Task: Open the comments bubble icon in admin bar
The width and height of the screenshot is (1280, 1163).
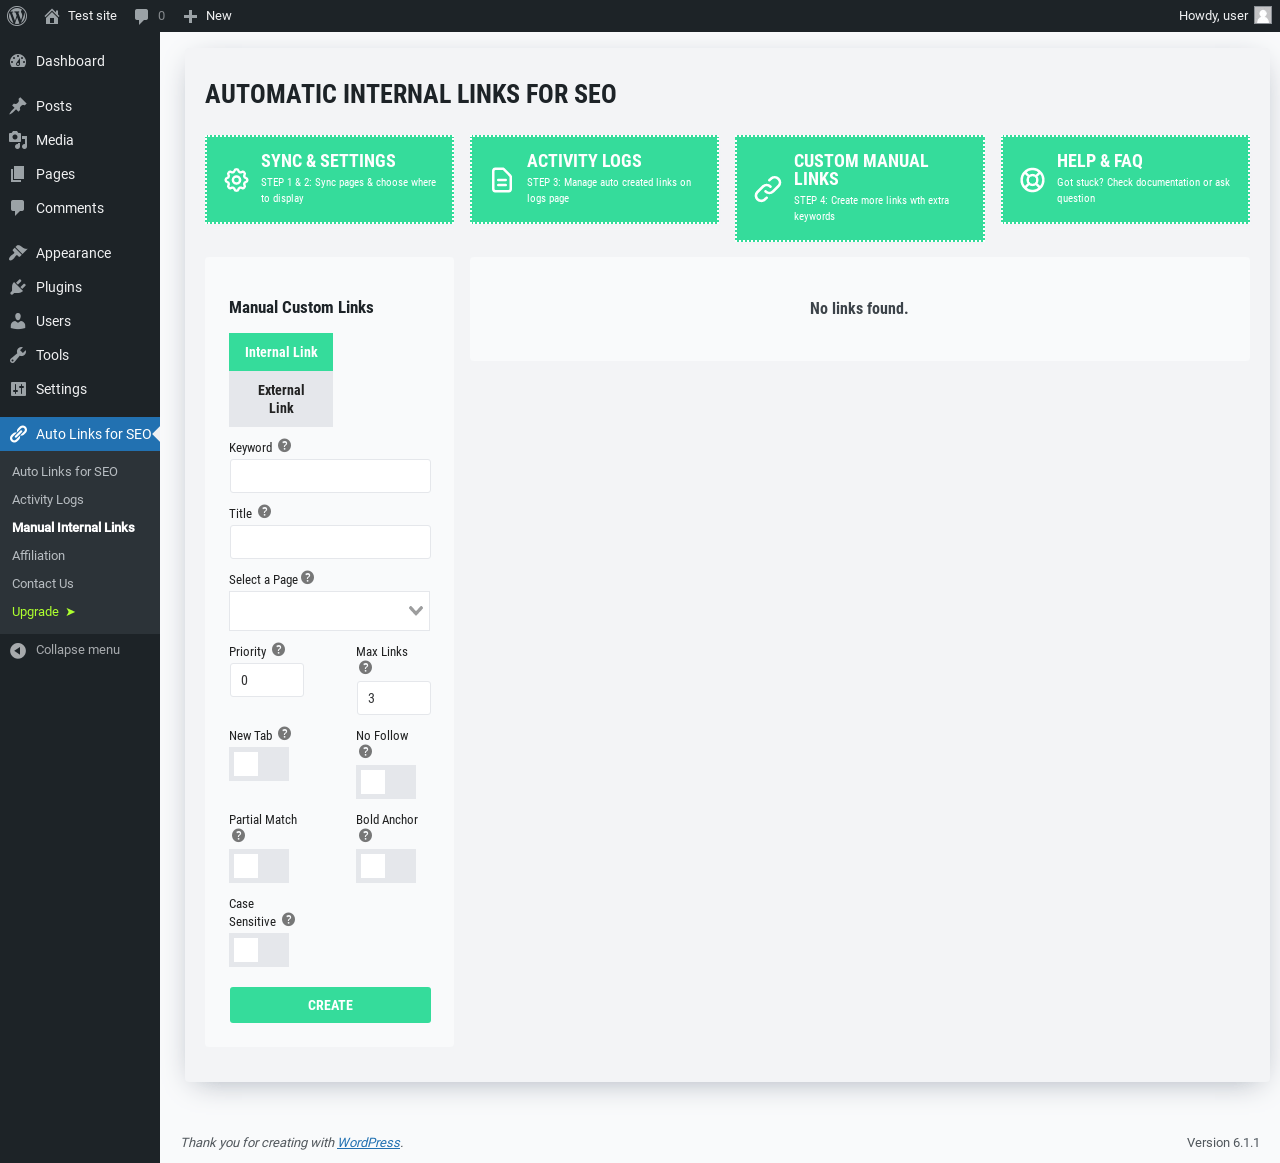Action: click(142, 16)
